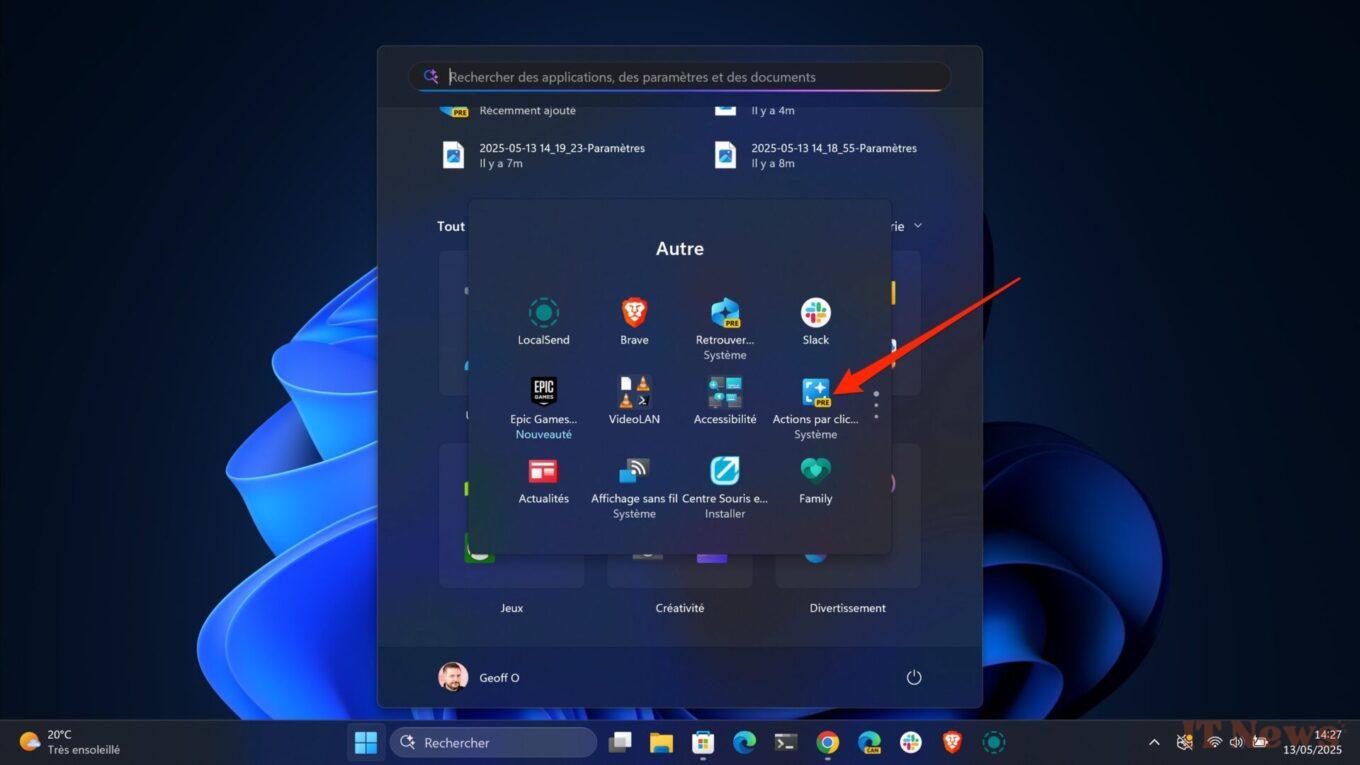Screen dimensions: 1360x765
Task: Show hidden system tray icons
Action: pyautogui.click(x=1154, y=742)
